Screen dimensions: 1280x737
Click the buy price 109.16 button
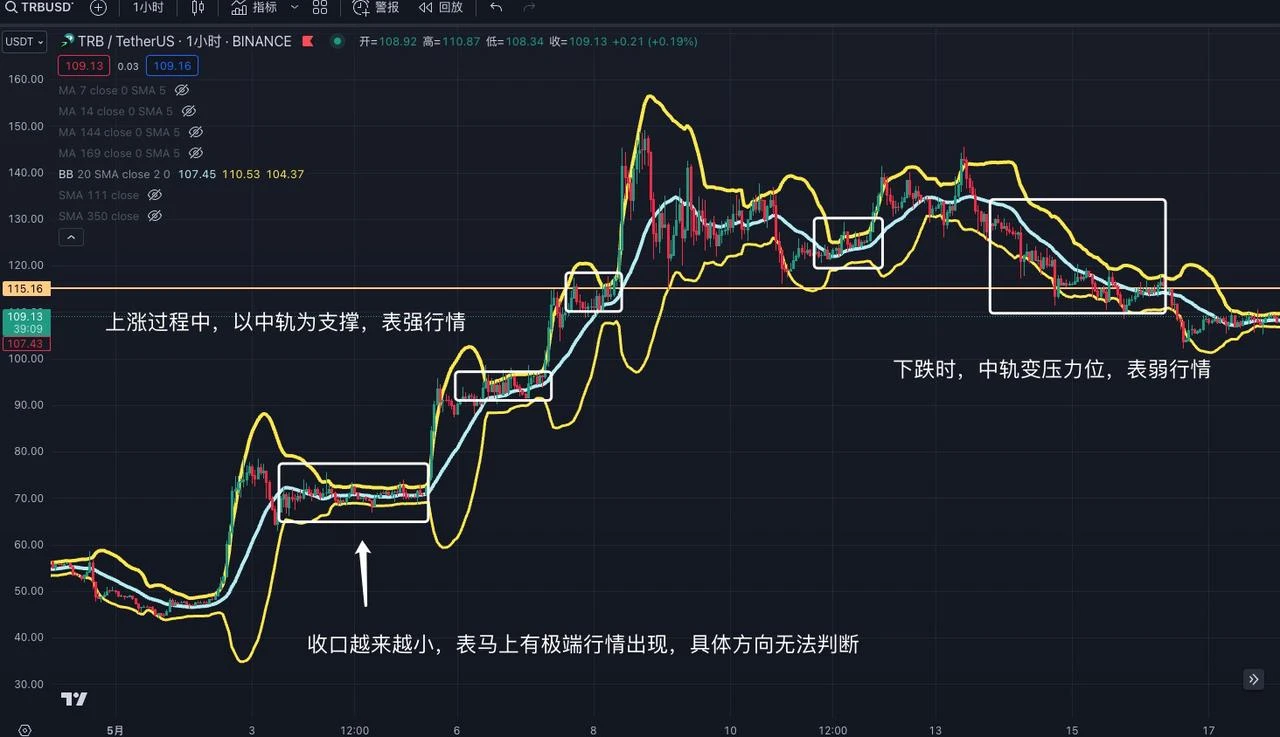coord(172,66)
